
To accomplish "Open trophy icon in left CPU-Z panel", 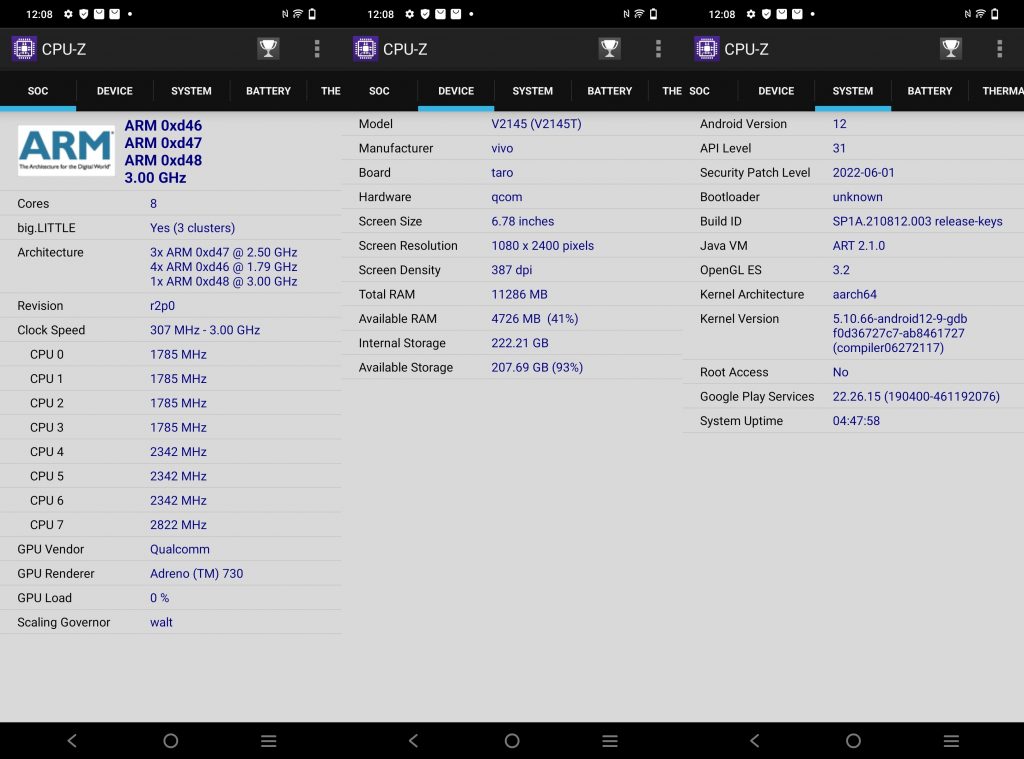I will click(268, 48).
